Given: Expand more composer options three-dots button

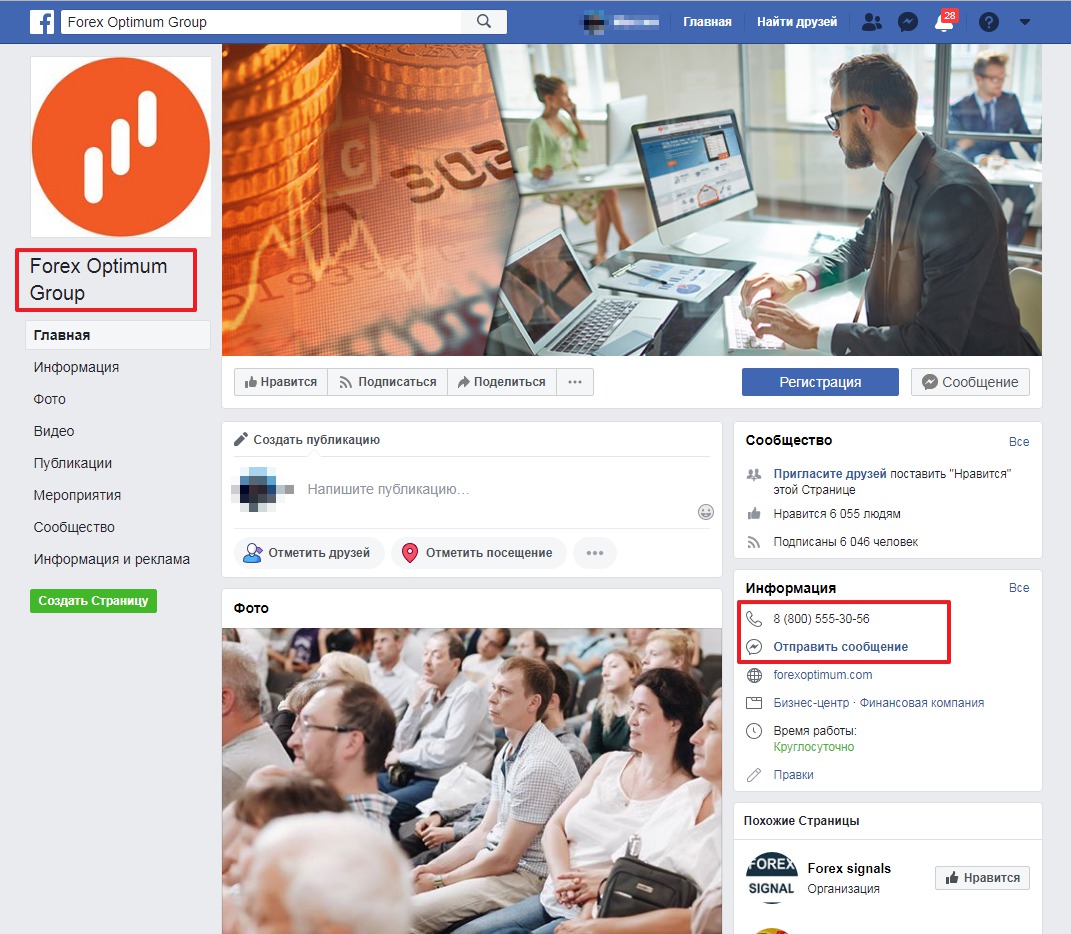Looking at the screenshot, I should pos(595,553).
